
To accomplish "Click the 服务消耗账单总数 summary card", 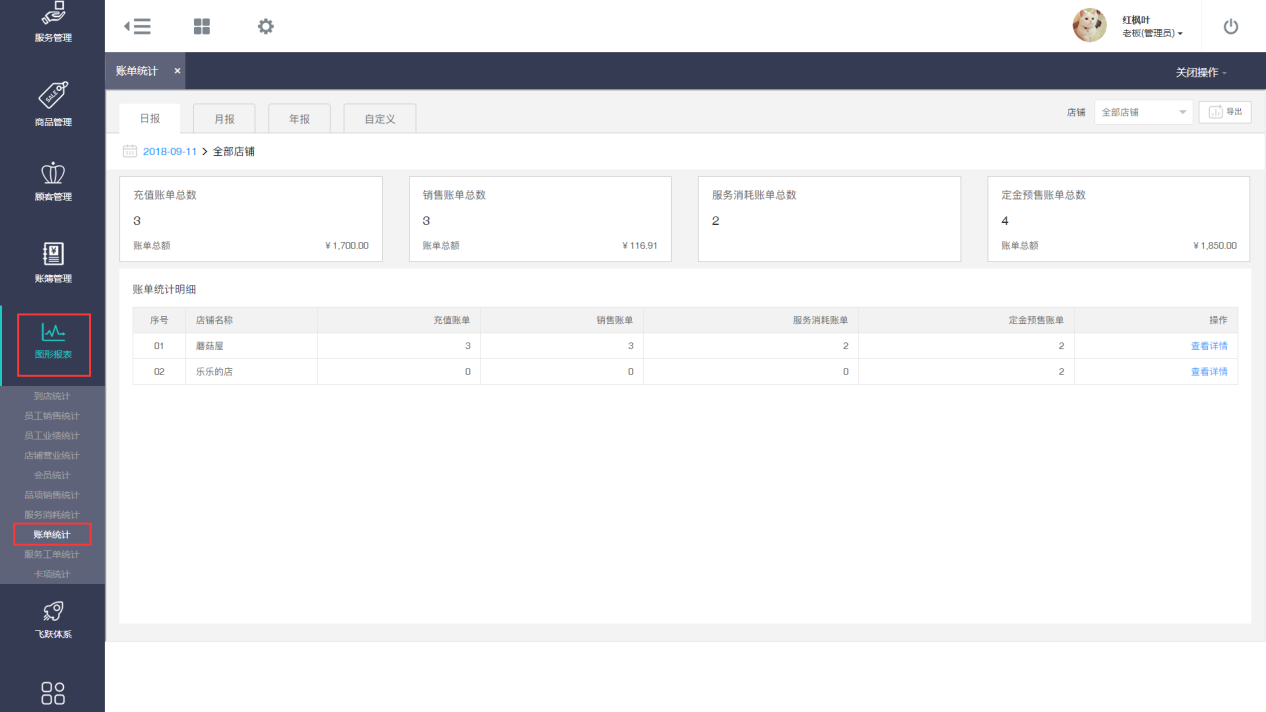I will coord(829,219).
